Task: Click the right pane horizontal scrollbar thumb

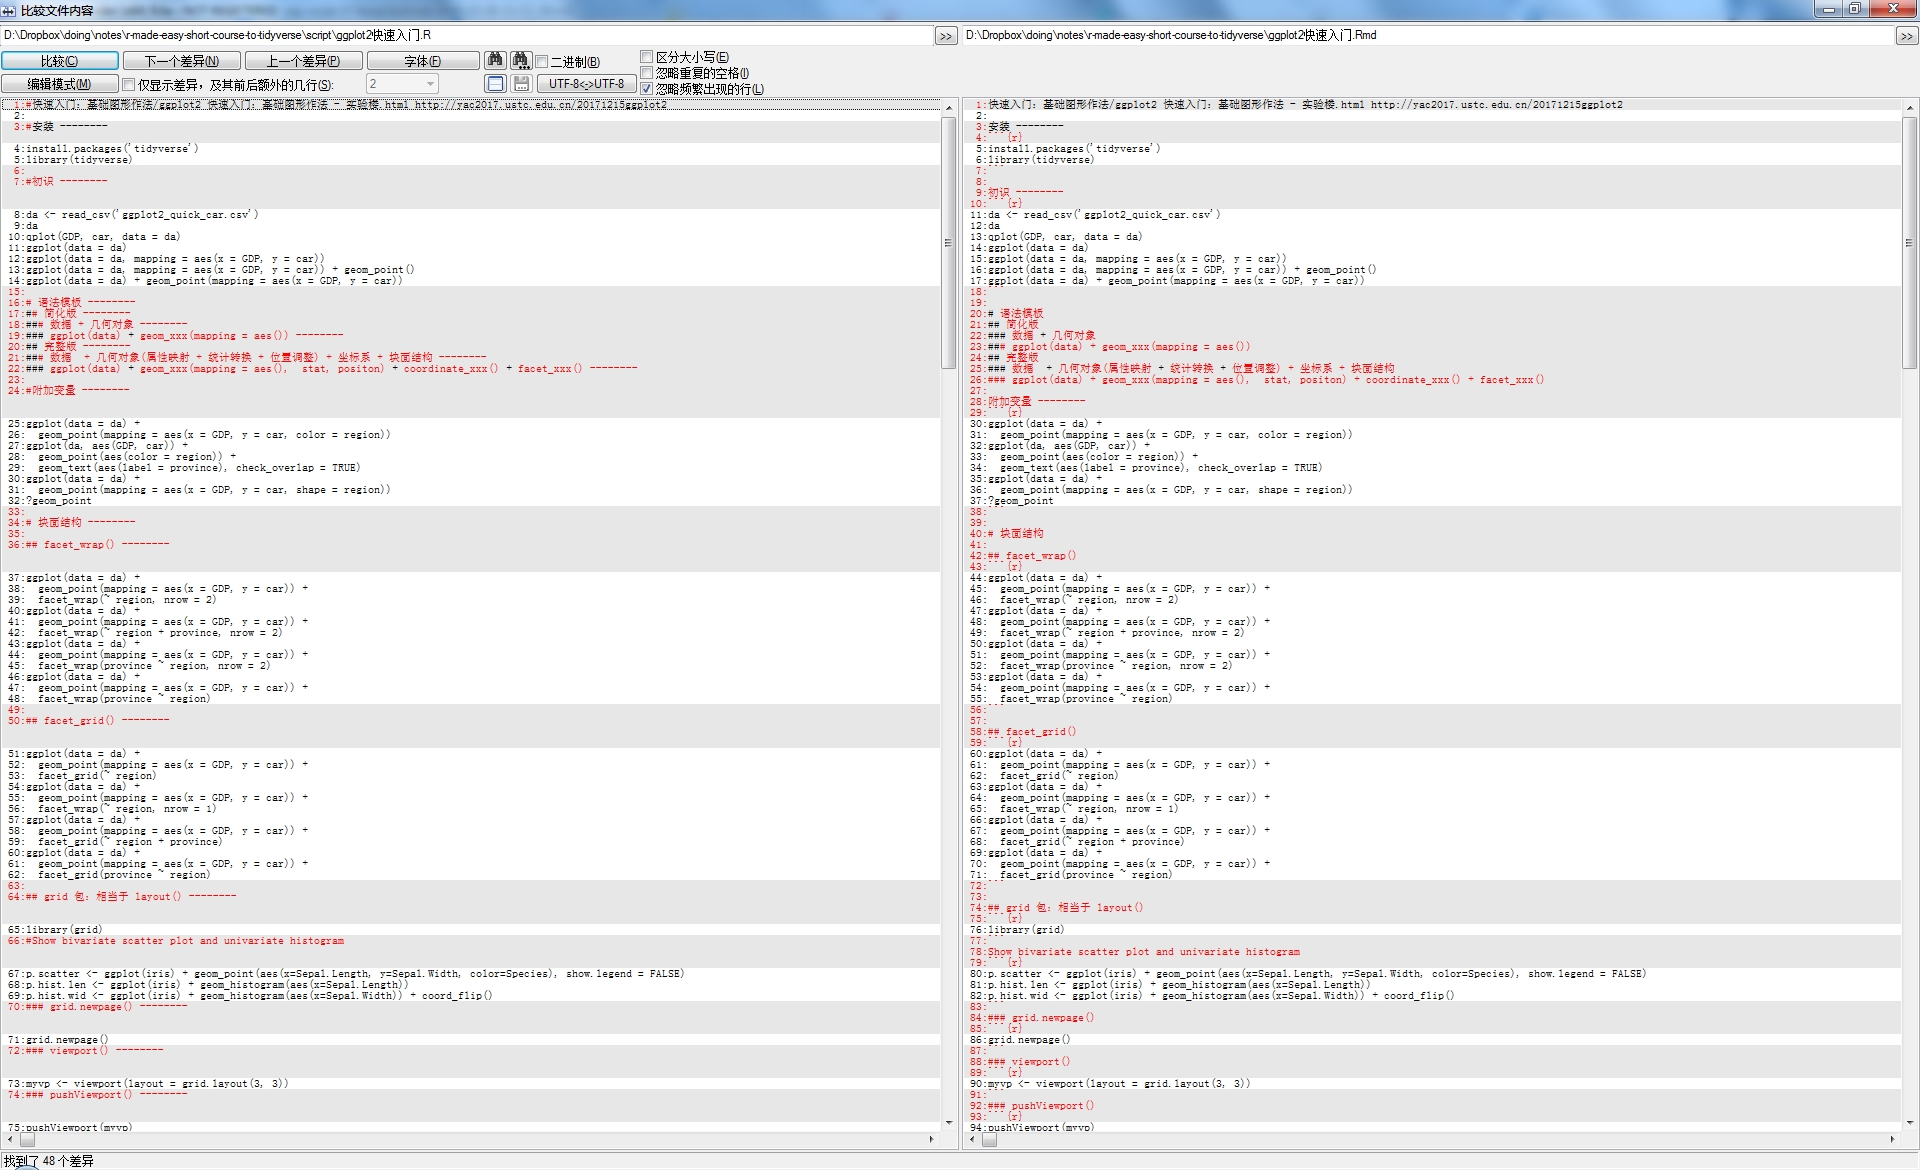Action: 989,1139
